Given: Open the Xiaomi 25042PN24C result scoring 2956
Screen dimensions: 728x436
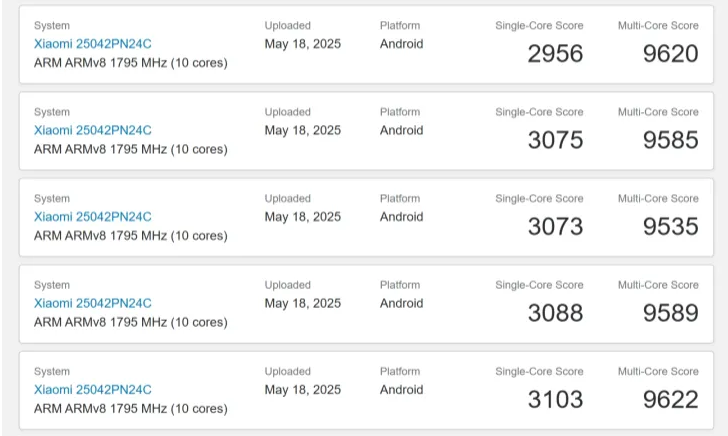Looking at the screenshot, I should 93,44.
